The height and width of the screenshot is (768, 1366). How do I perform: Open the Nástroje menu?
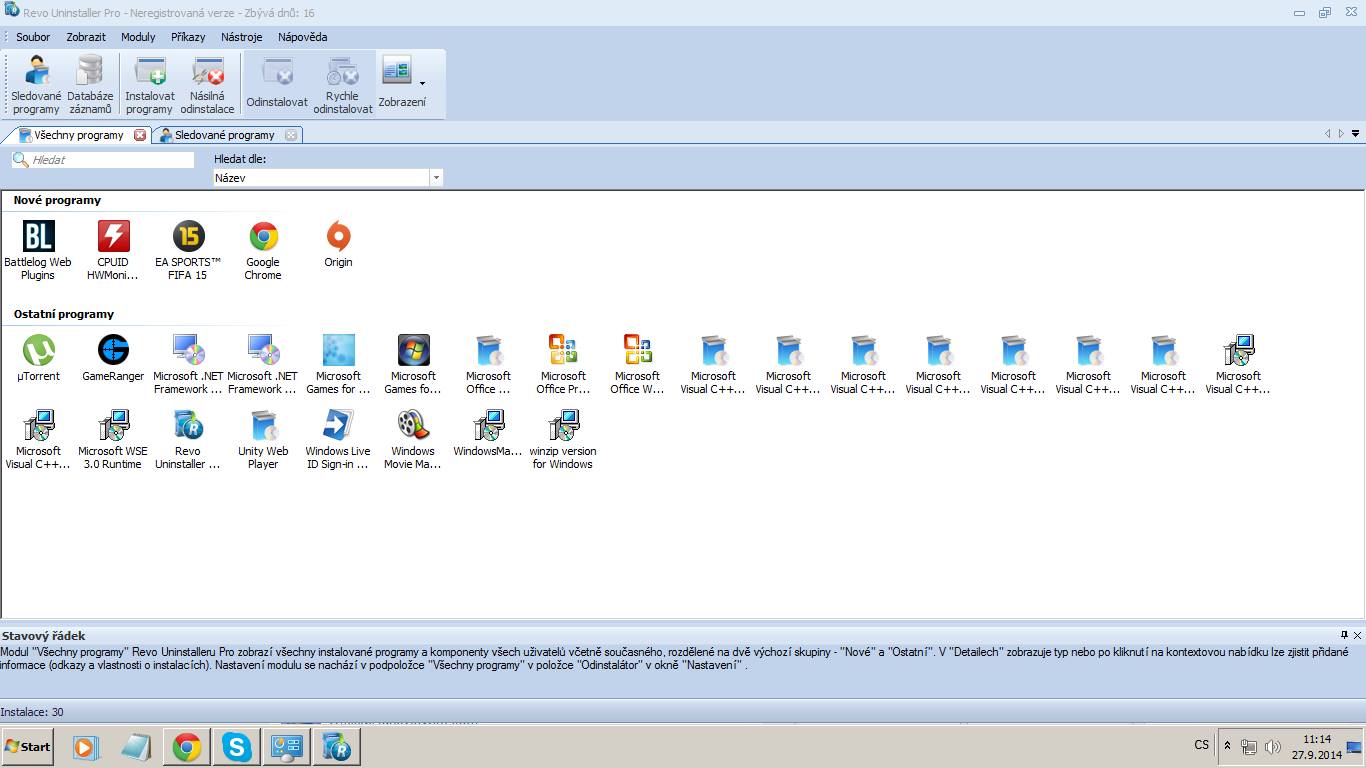241,37
